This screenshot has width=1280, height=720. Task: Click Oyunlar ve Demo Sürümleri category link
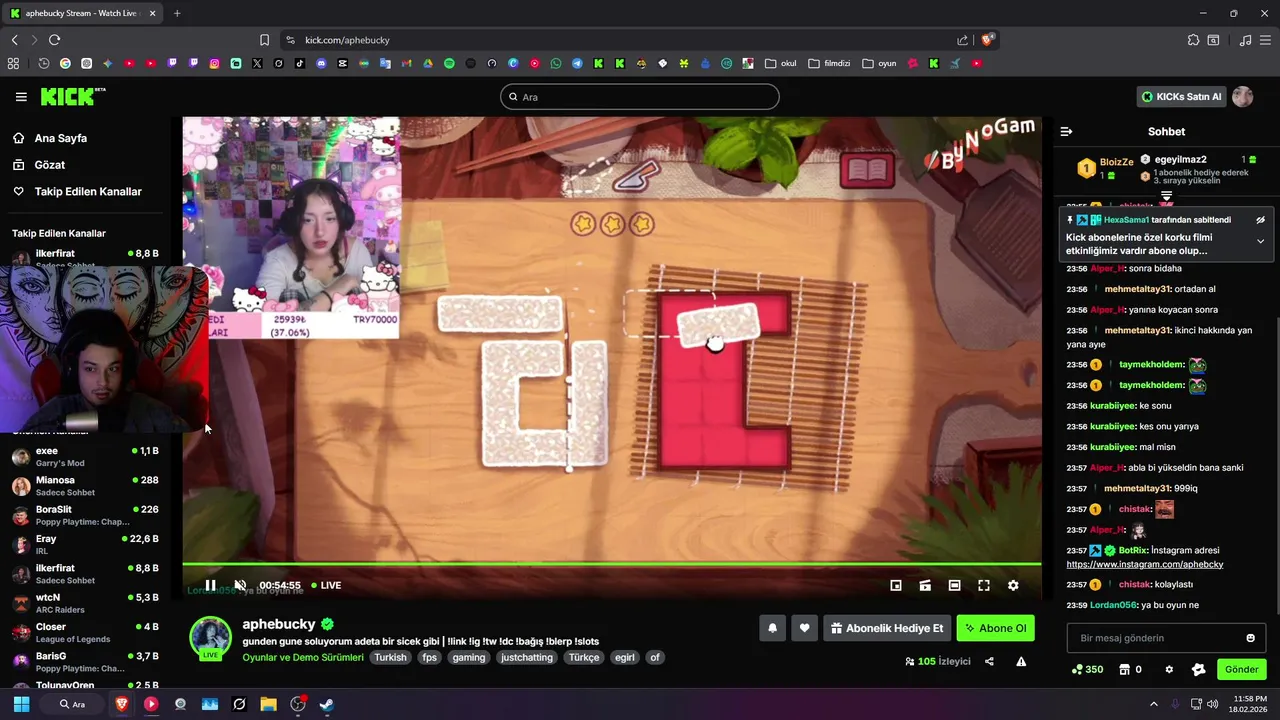click(x=303, y=657)
